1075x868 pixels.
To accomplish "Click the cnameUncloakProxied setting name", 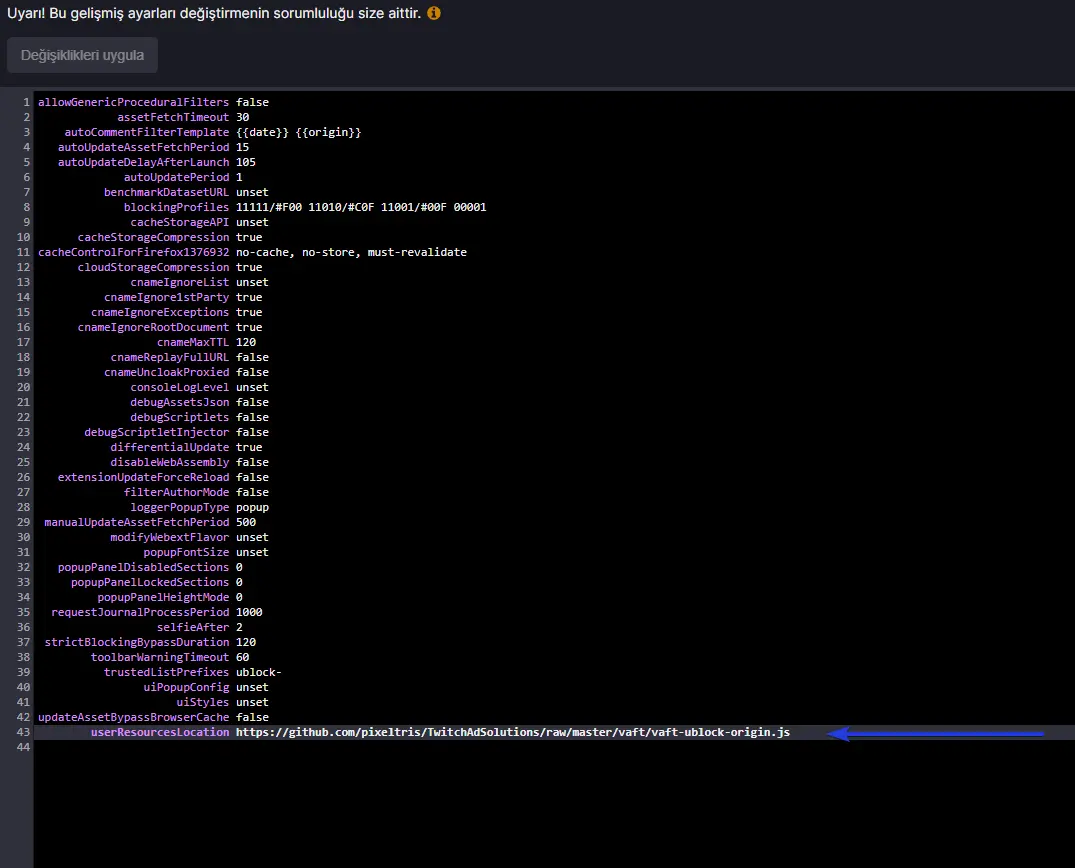I will 167,372.
